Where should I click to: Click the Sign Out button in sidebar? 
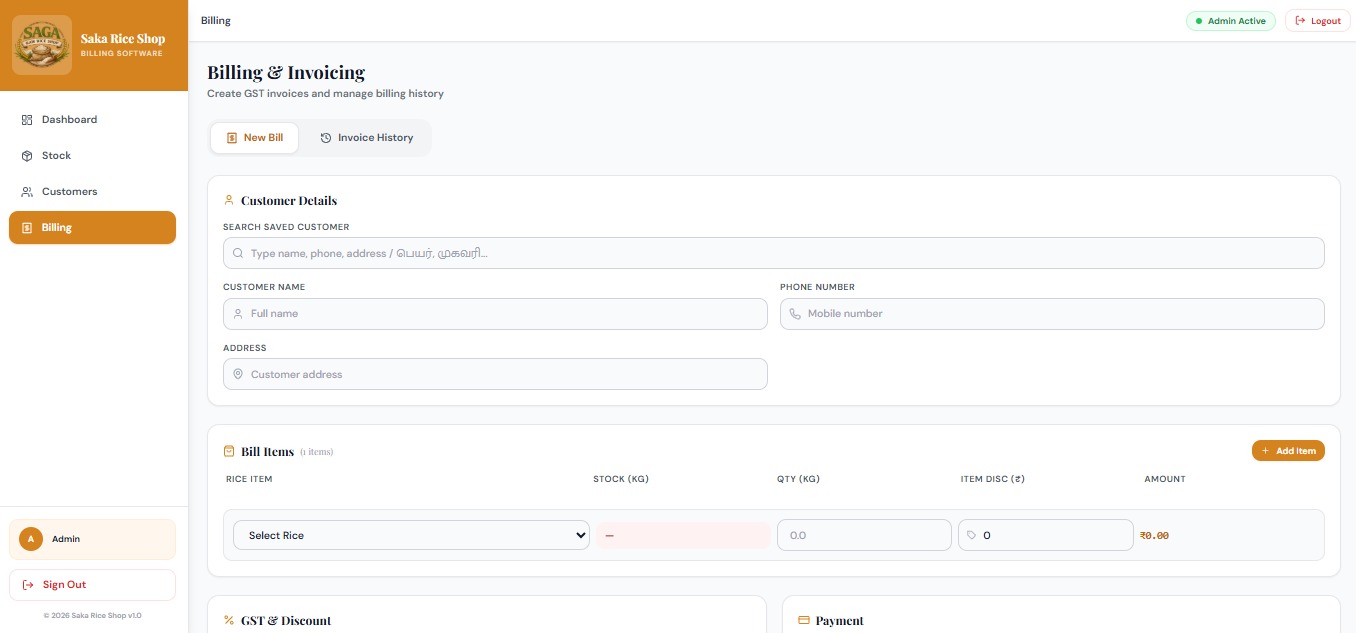click(x=92, y=585)
